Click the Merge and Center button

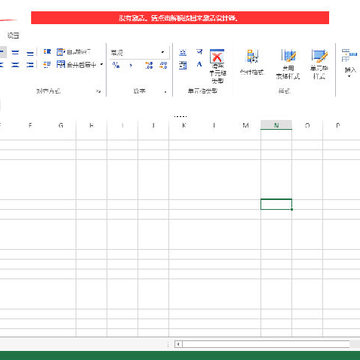tap(77, 65)
